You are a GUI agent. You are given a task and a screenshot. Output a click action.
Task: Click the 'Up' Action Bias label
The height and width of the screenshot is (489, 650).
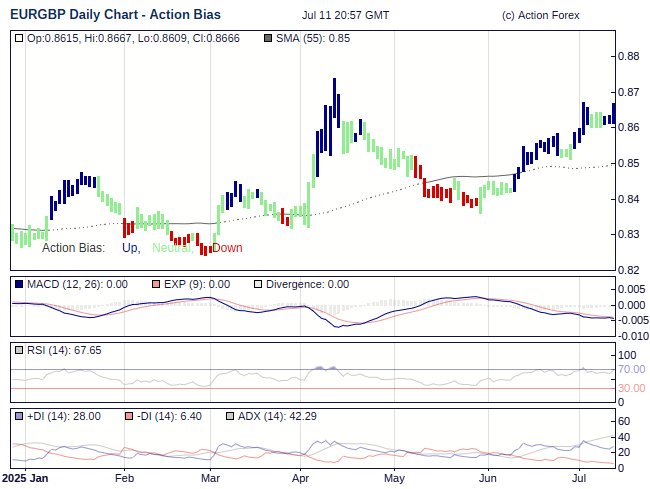tap(130, 248)
